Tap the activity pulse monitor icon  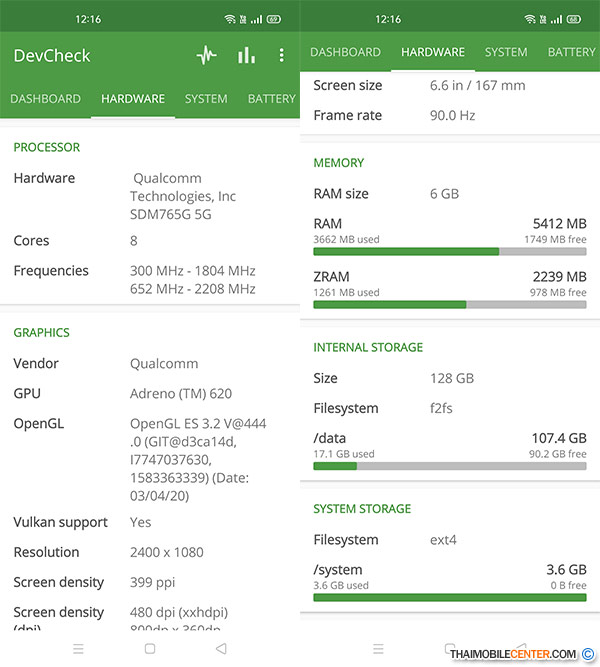pyautogui.click(x=206, y=56)
